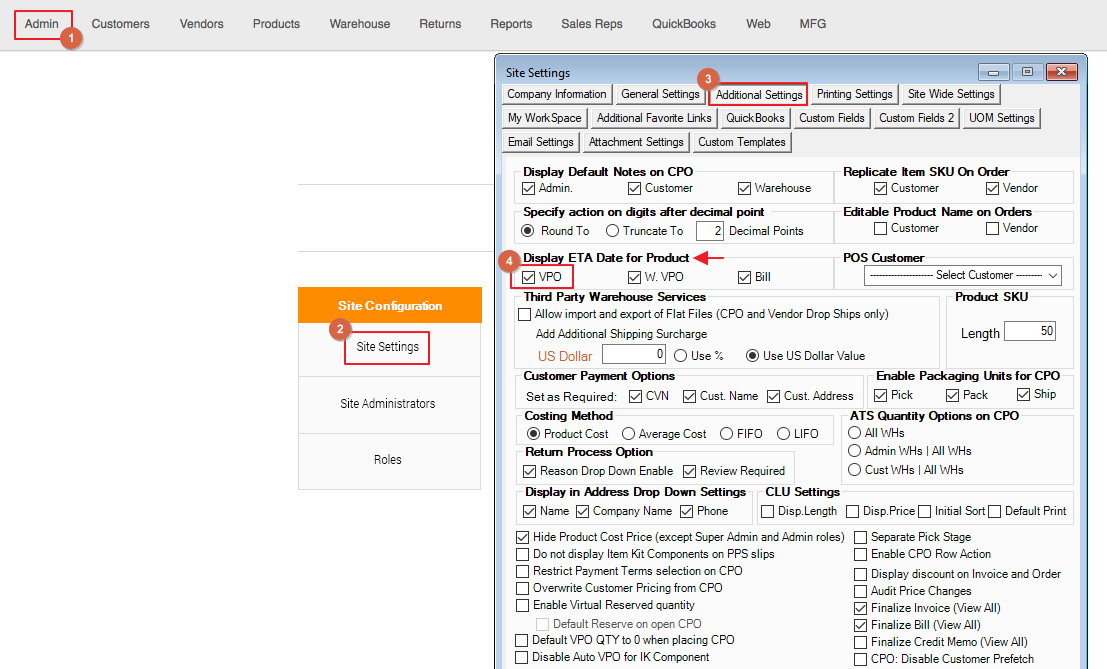Click the US Dollar surcharge input
This screenshot has height=669, width=1107.
click(x=634, y=354)
